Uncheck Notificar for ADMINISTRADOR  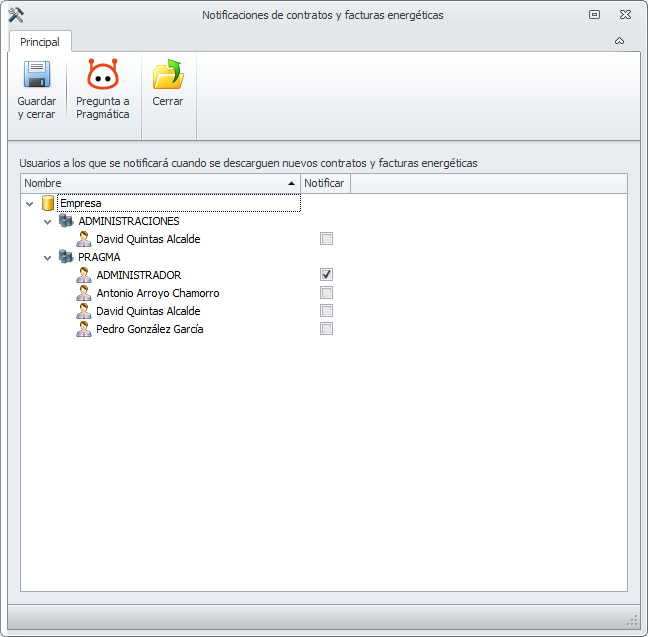tap(326, 274)
